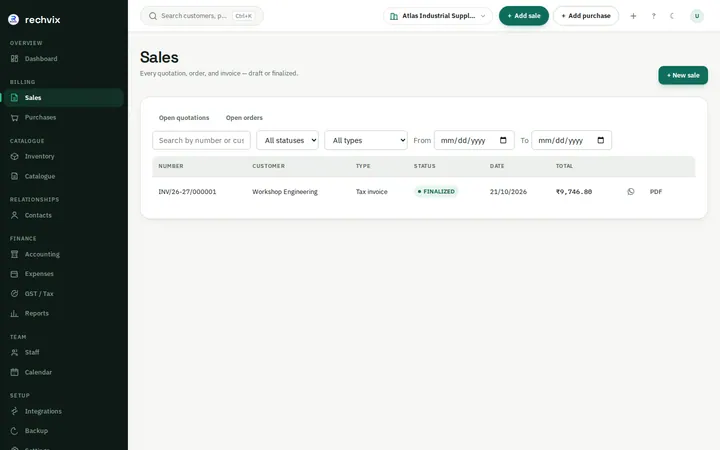Screen dimensions: 720x450
Task: Click the CUSTOMER column header
Action: click(x=268, y=166)
